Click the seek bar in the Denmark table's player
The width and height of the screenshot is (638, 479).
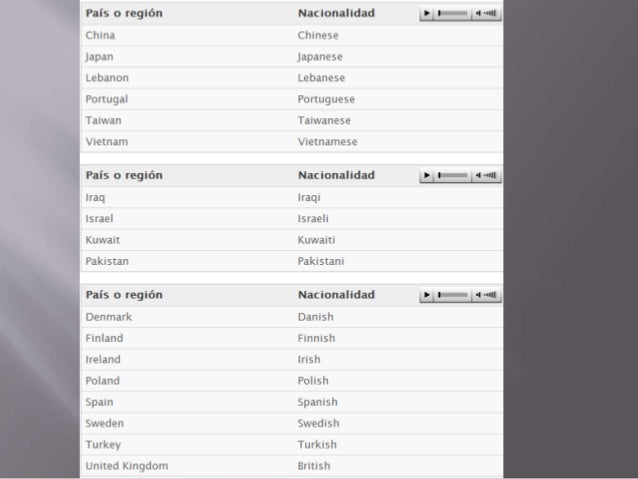click(453, 296)
